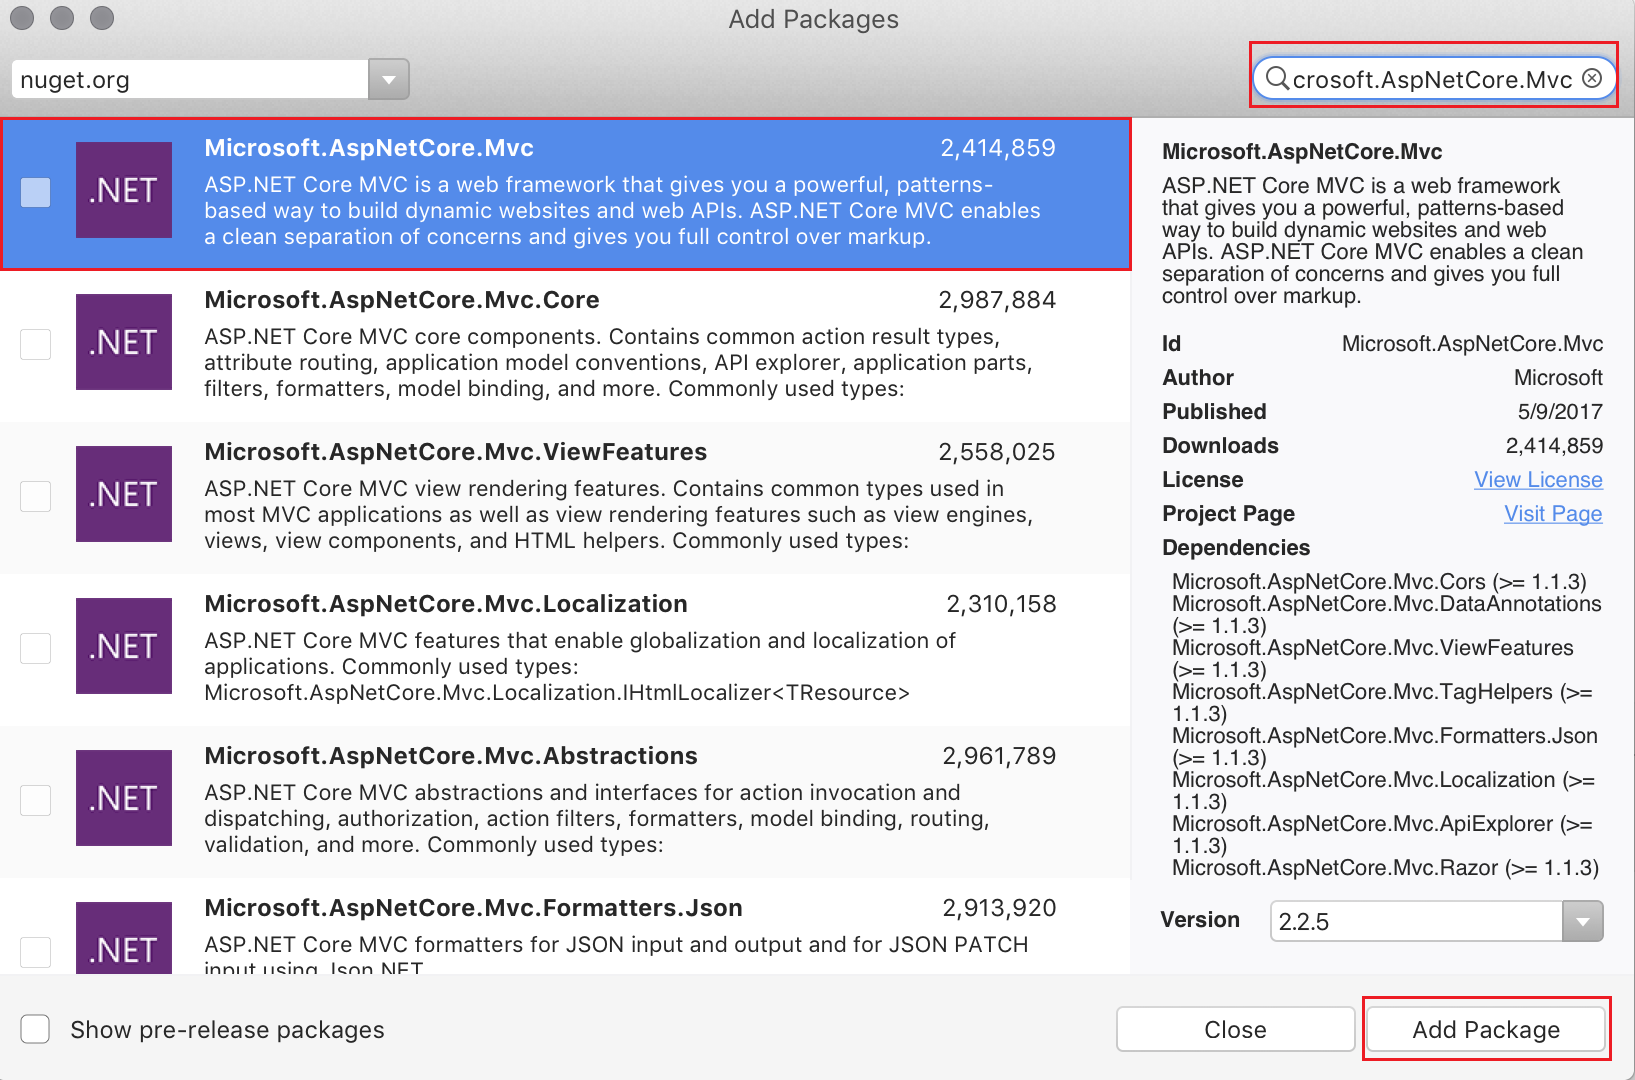Enable Show pre-release packages

36,1029
